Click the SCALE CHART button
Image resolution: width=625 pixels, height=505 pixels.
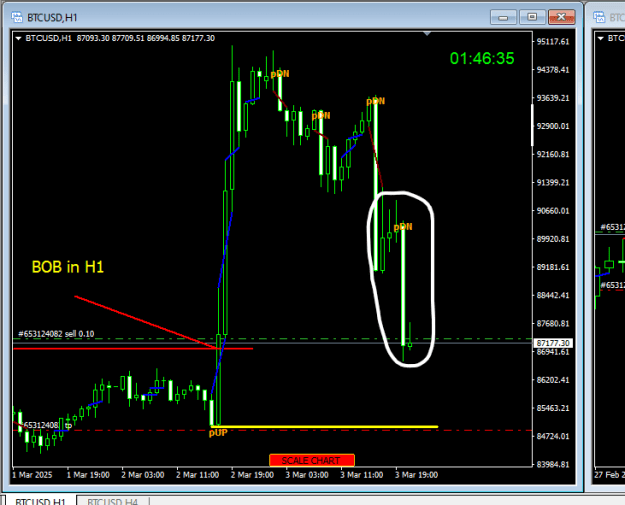[312, 460]
